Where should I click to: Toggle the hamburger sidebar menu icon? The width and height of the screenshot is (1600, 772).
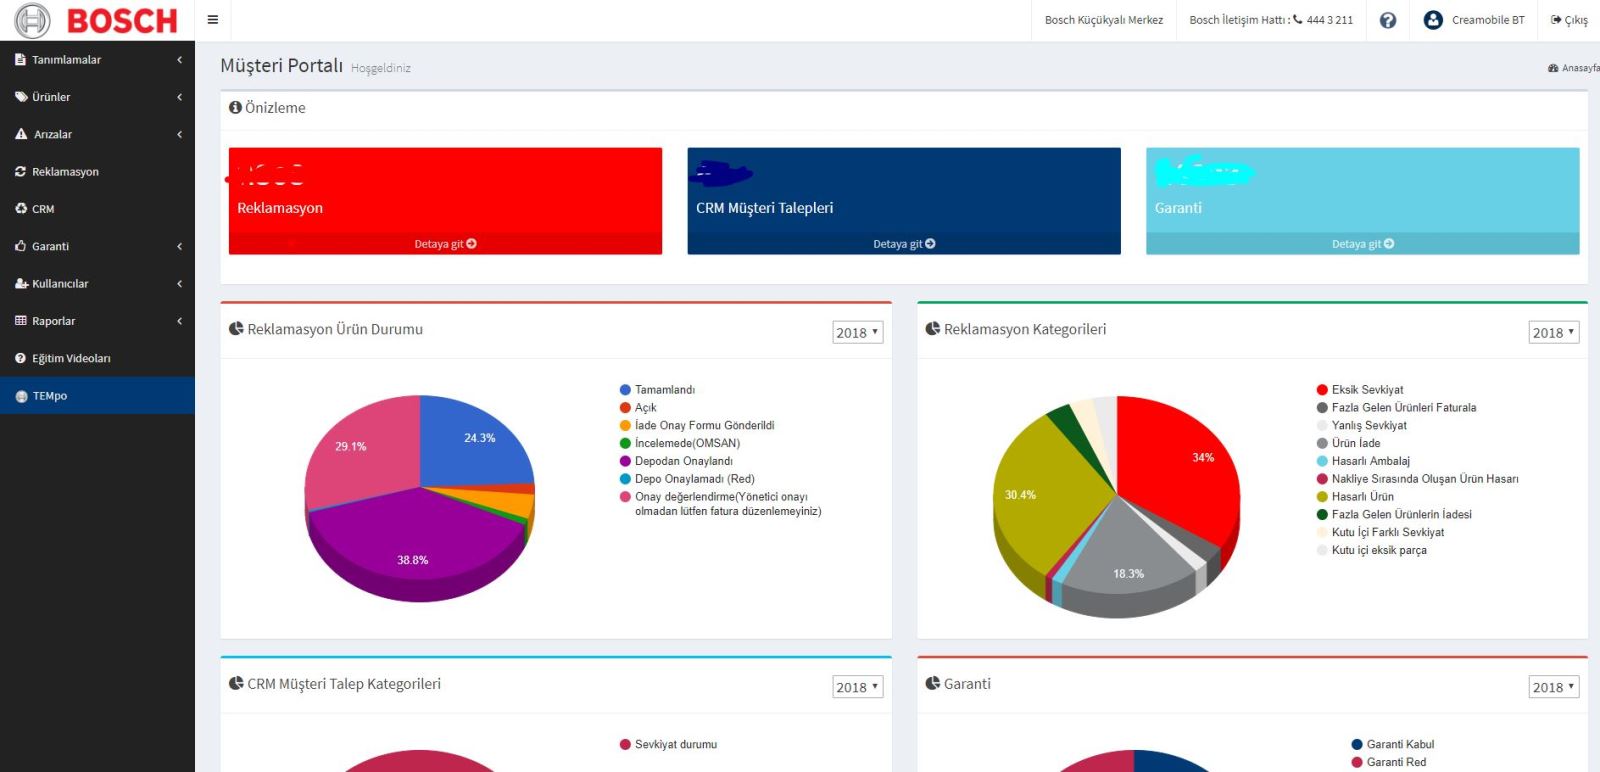tap(212, 20)
